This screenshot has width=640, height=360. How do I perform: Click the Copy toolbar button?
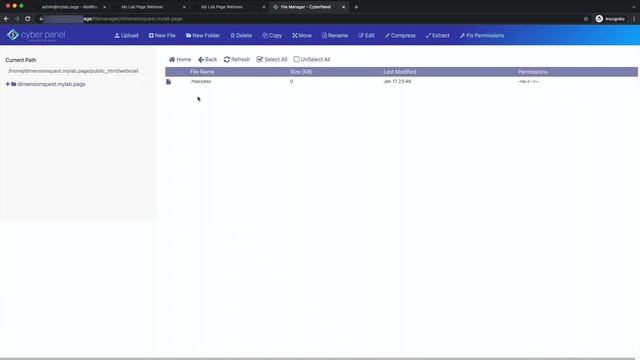(272, 36)
